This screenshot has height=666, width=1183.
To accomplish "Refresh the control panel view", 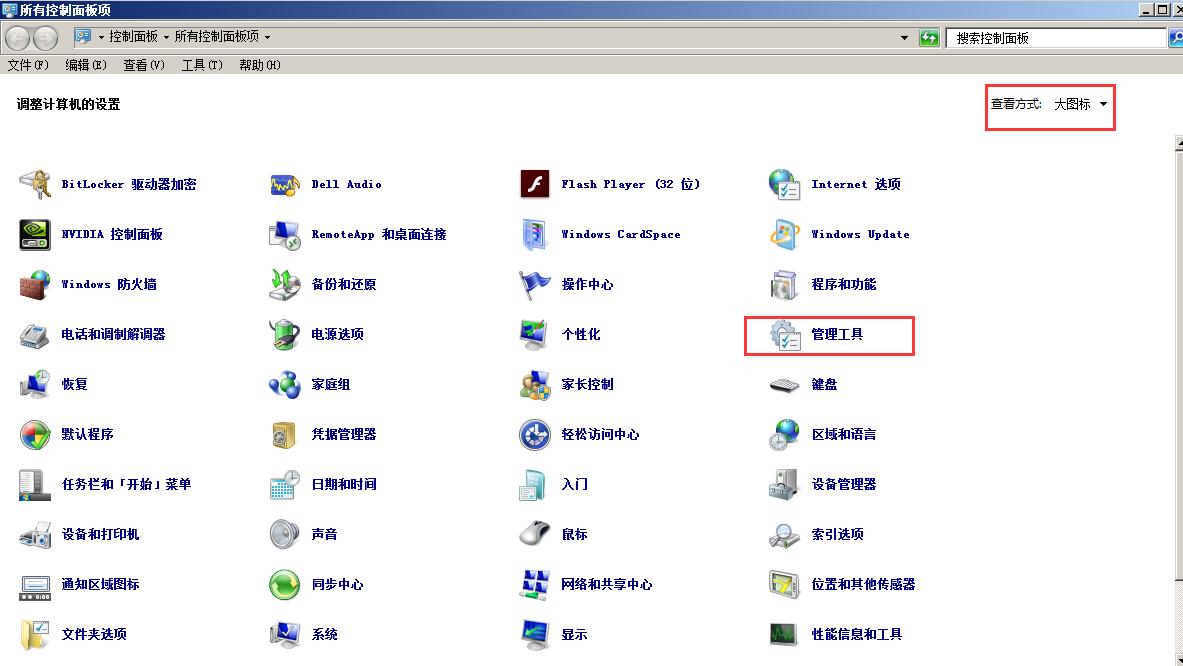I will [x=929, y=38].
